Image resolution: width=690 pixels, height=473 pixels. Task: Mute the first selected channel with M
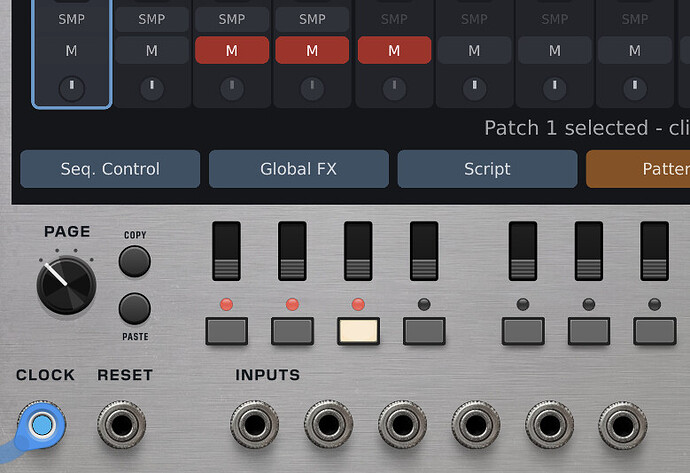point(71,51)
